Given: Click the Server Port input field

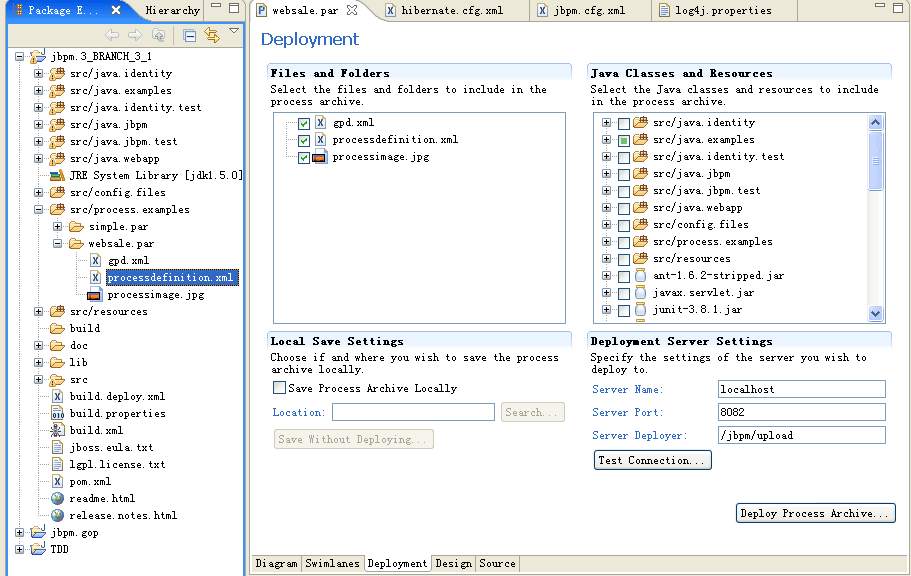Looking at the screenshot, I should pos(802,412).
